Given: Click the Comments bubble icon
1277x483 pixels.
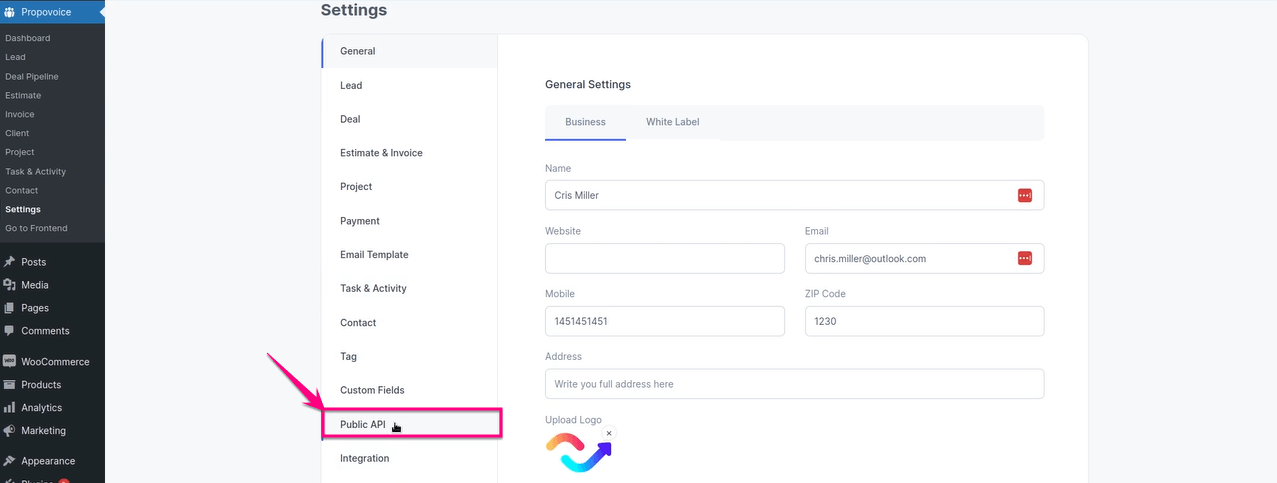Looking at the screenshot, I should coord(9,331).
